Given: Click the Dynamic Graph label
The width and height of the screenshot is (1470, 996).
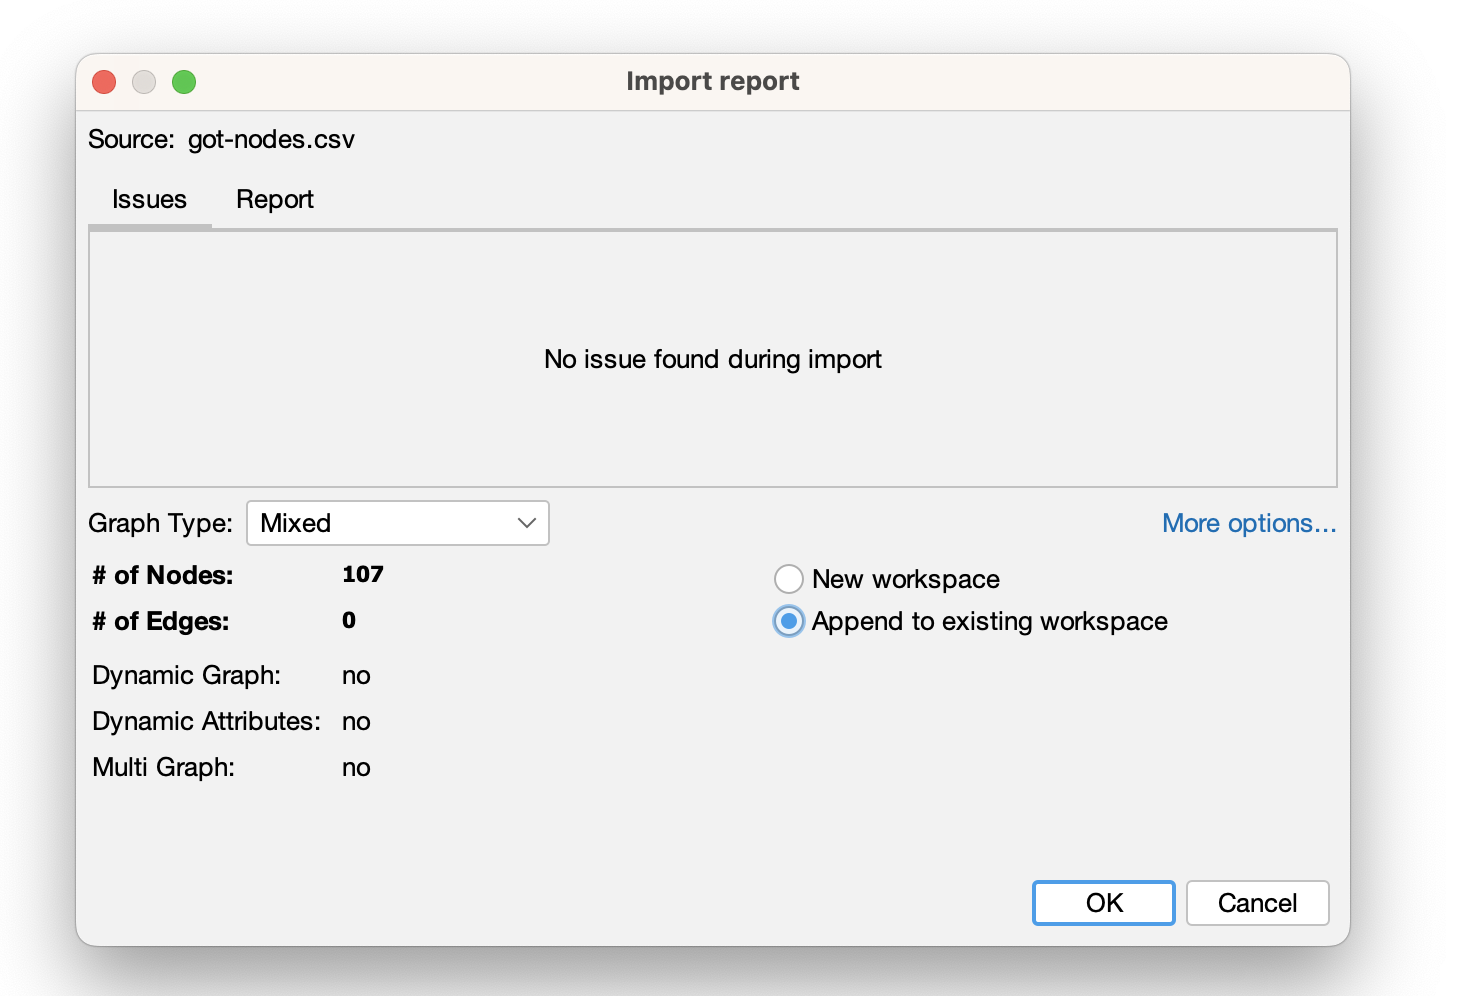Looking at the screenshot, I should click(186, 675).
